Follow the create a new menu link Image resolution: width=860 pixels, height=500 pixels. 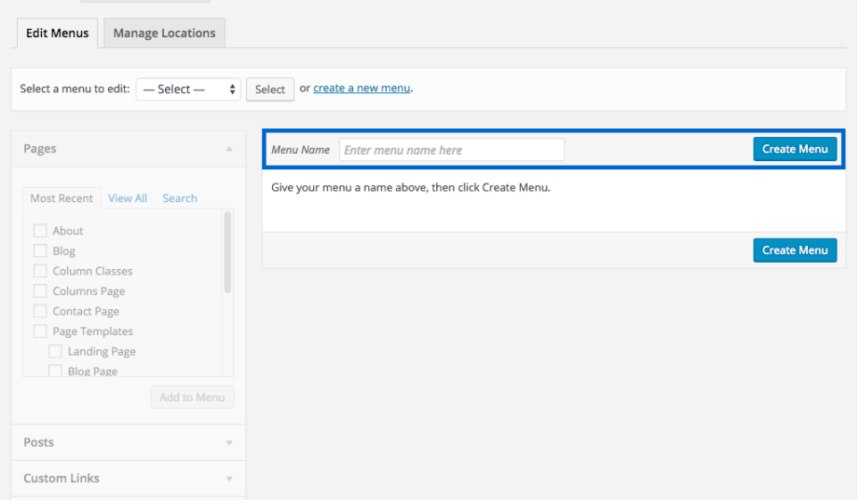(361, 88)
